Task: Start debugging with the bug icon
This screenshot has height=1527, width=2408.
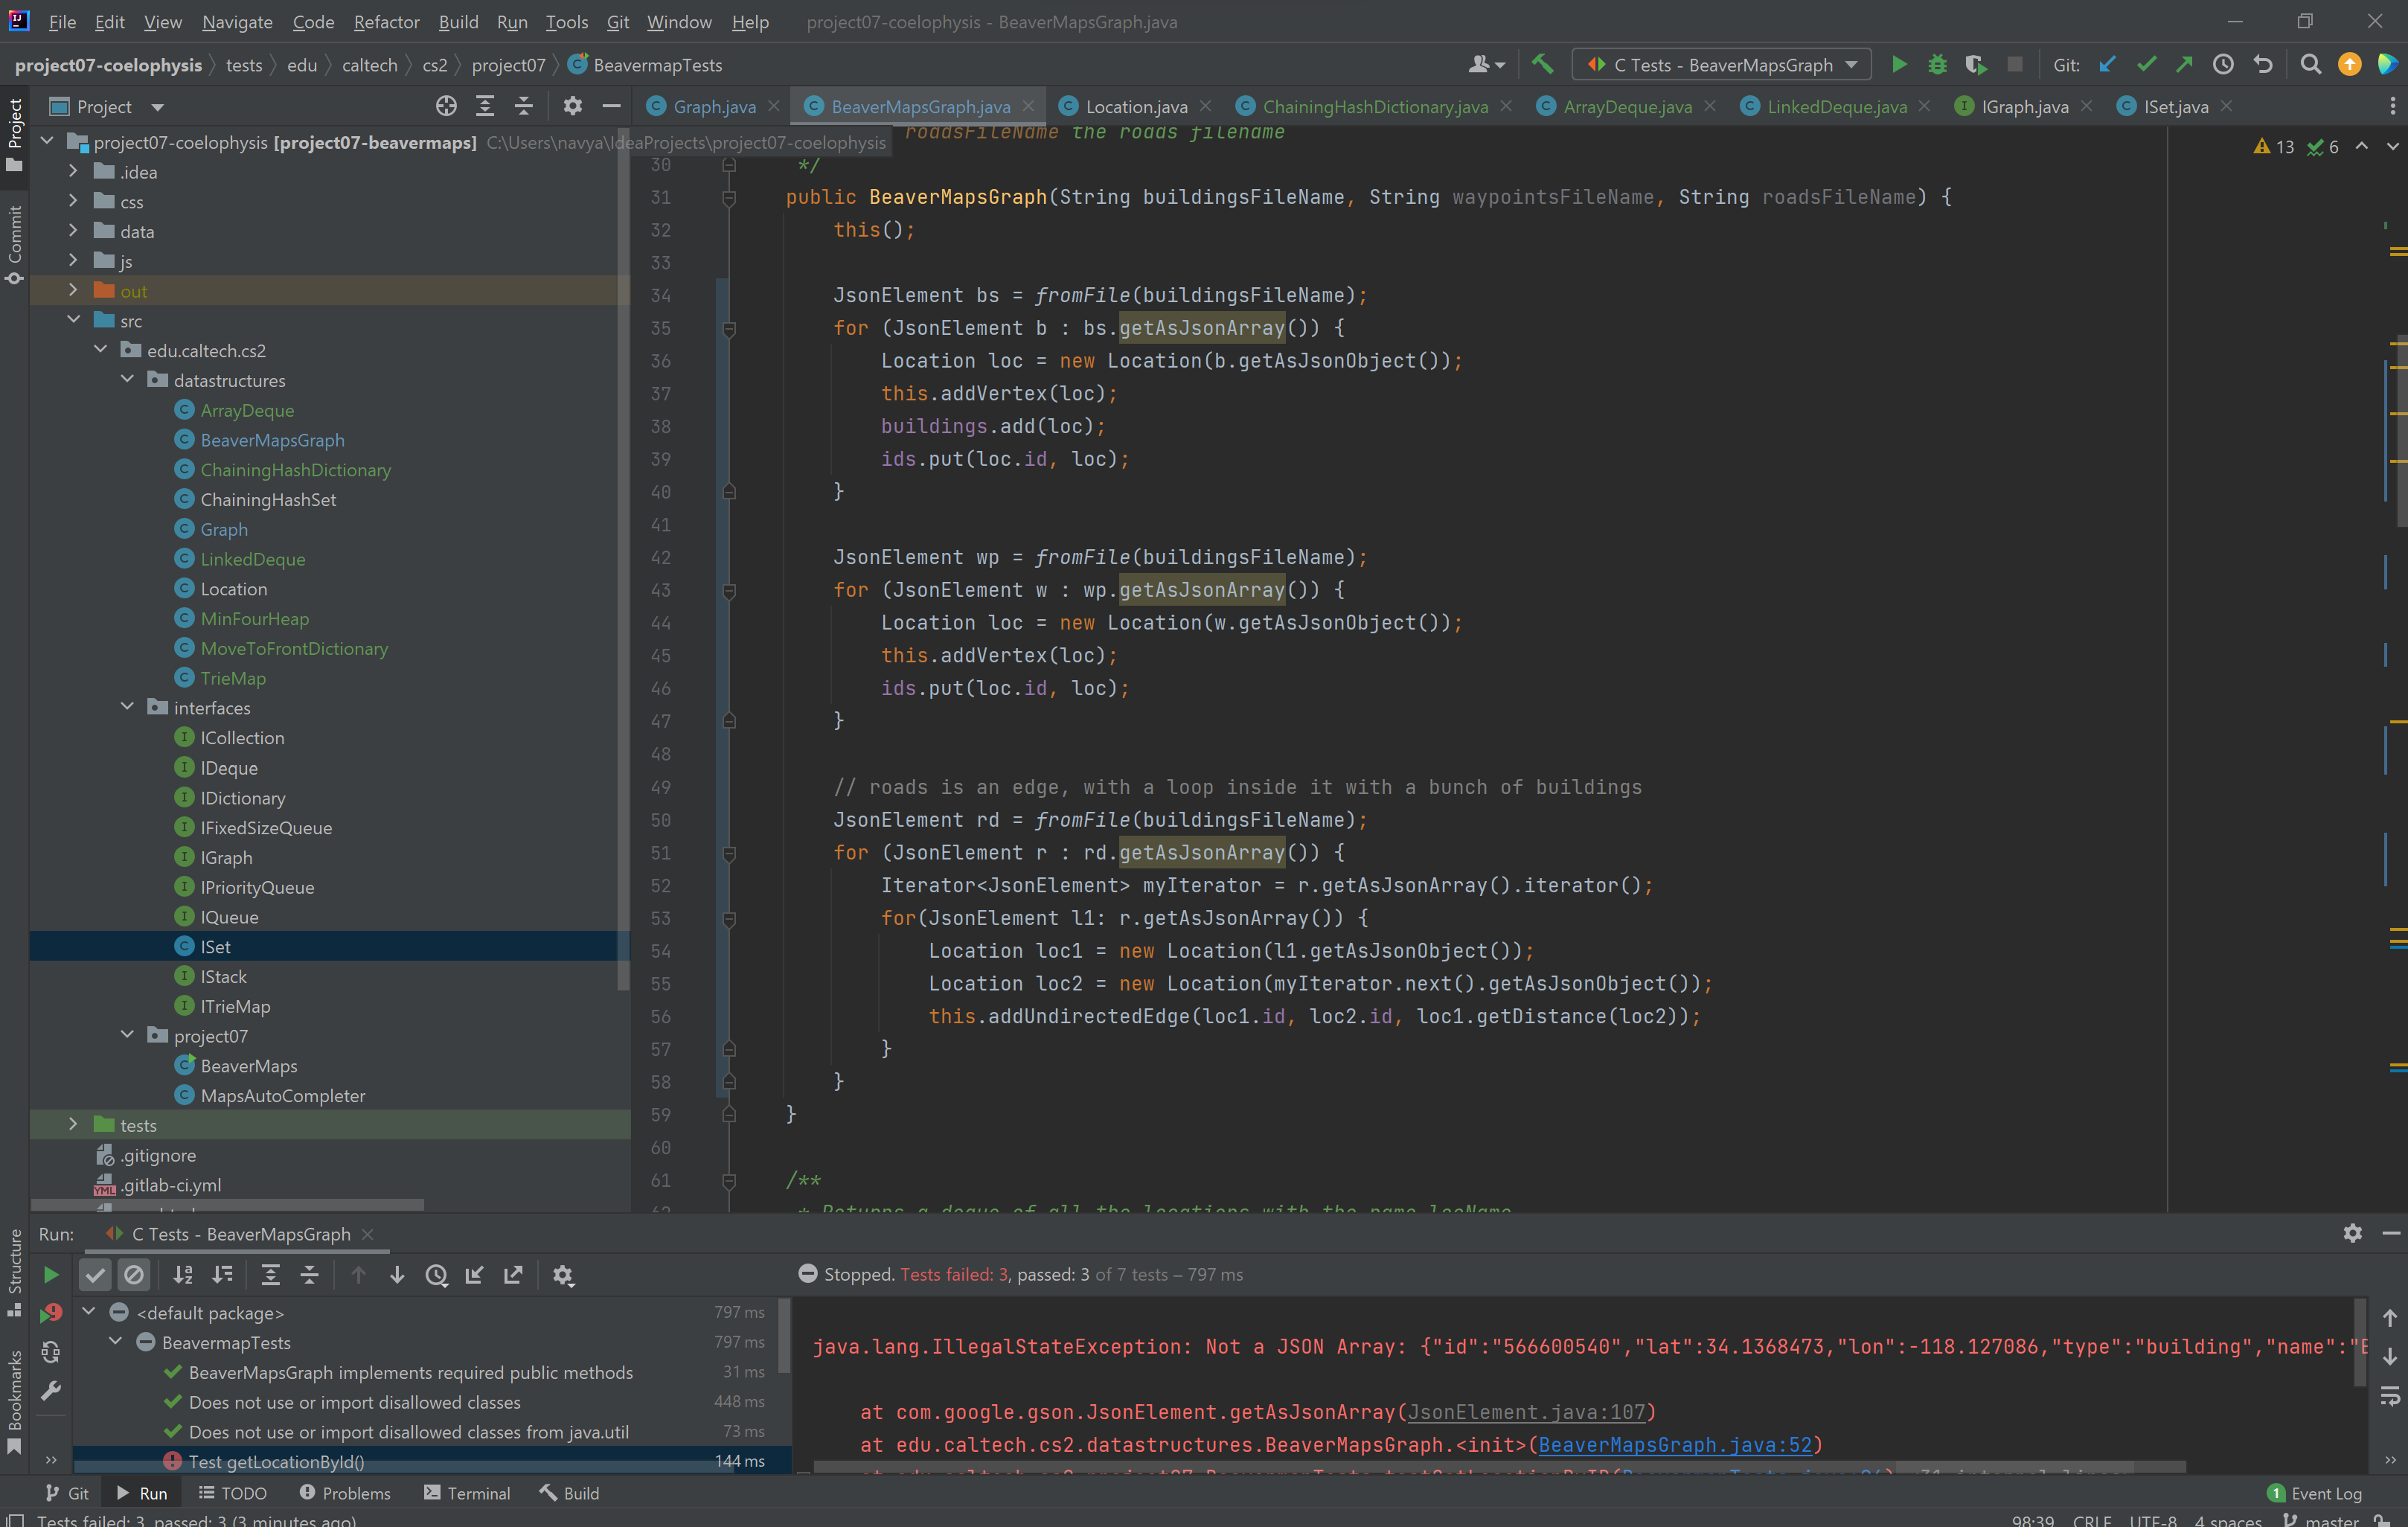Action: click(1937, 65)
